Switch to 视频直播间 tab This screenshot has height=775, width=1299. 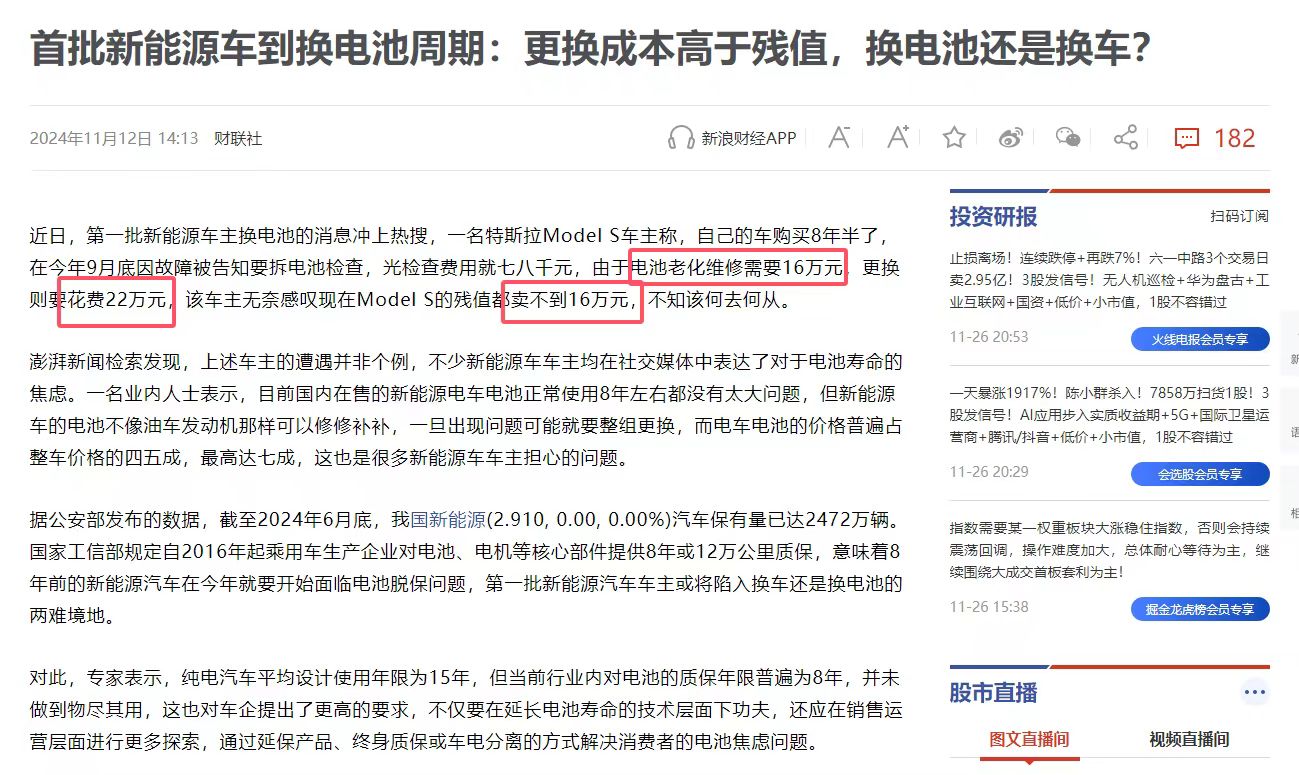click(1189, 740)
